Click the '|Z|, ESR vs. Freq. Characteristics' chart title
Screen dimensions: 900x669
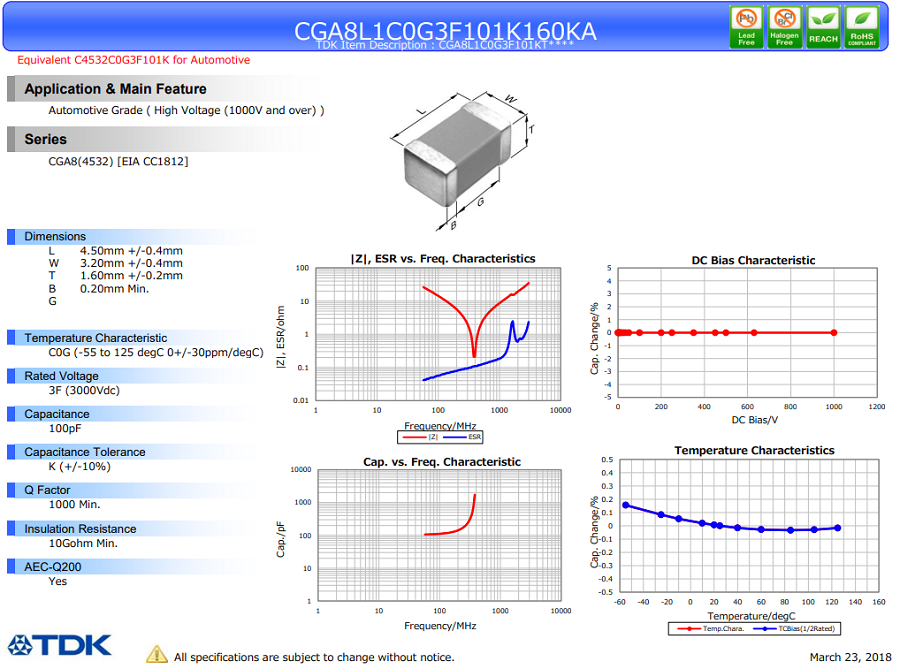pyautogui.click(x=443, y=259)
